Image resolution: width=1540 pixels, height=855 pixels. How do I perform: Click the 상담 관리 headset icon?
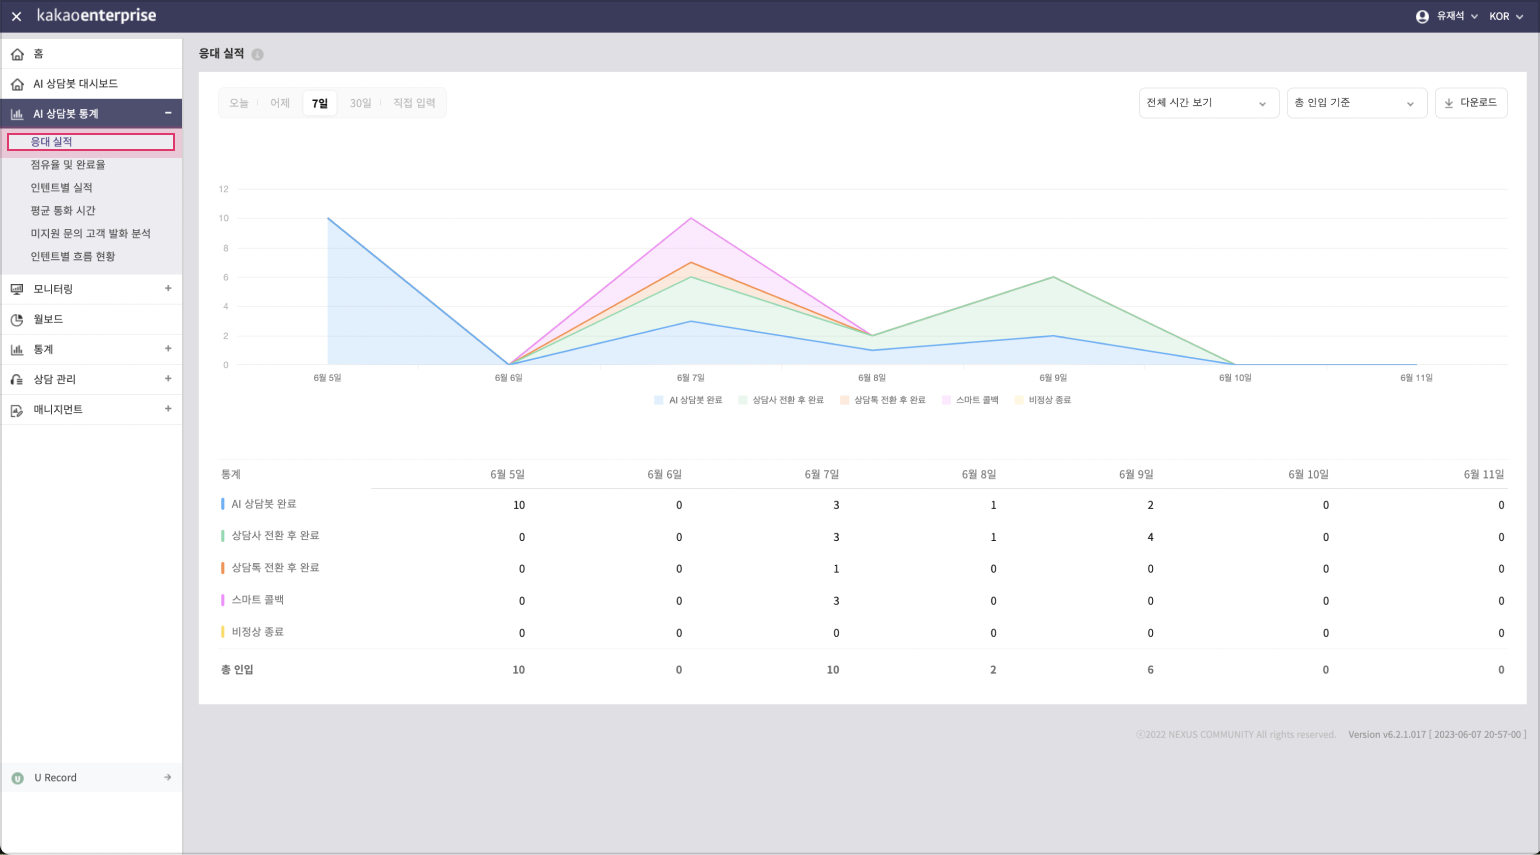click(17, 380)
